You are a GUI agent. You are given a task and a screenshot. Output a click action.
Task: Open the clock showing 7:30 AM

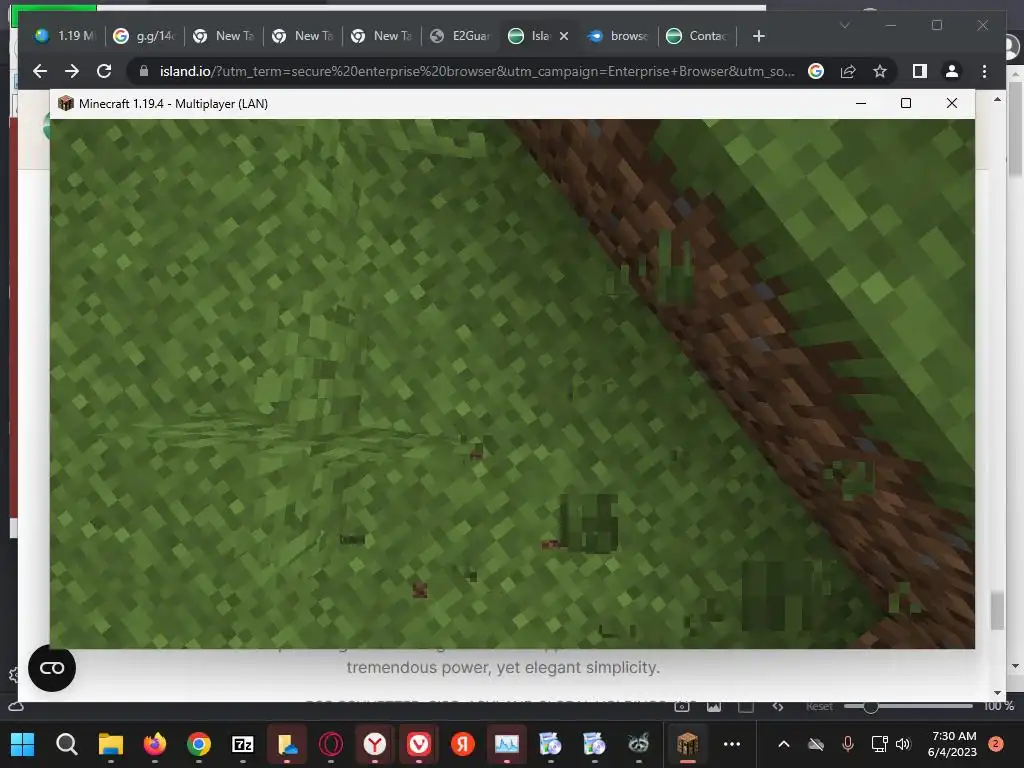tap(953, 744)
